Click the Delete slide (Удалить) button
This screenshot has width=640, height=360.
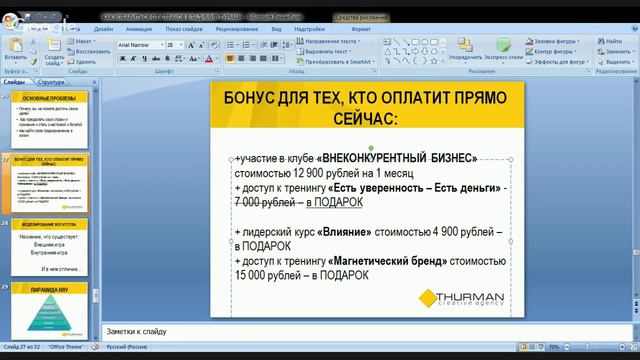click(81, 62)
